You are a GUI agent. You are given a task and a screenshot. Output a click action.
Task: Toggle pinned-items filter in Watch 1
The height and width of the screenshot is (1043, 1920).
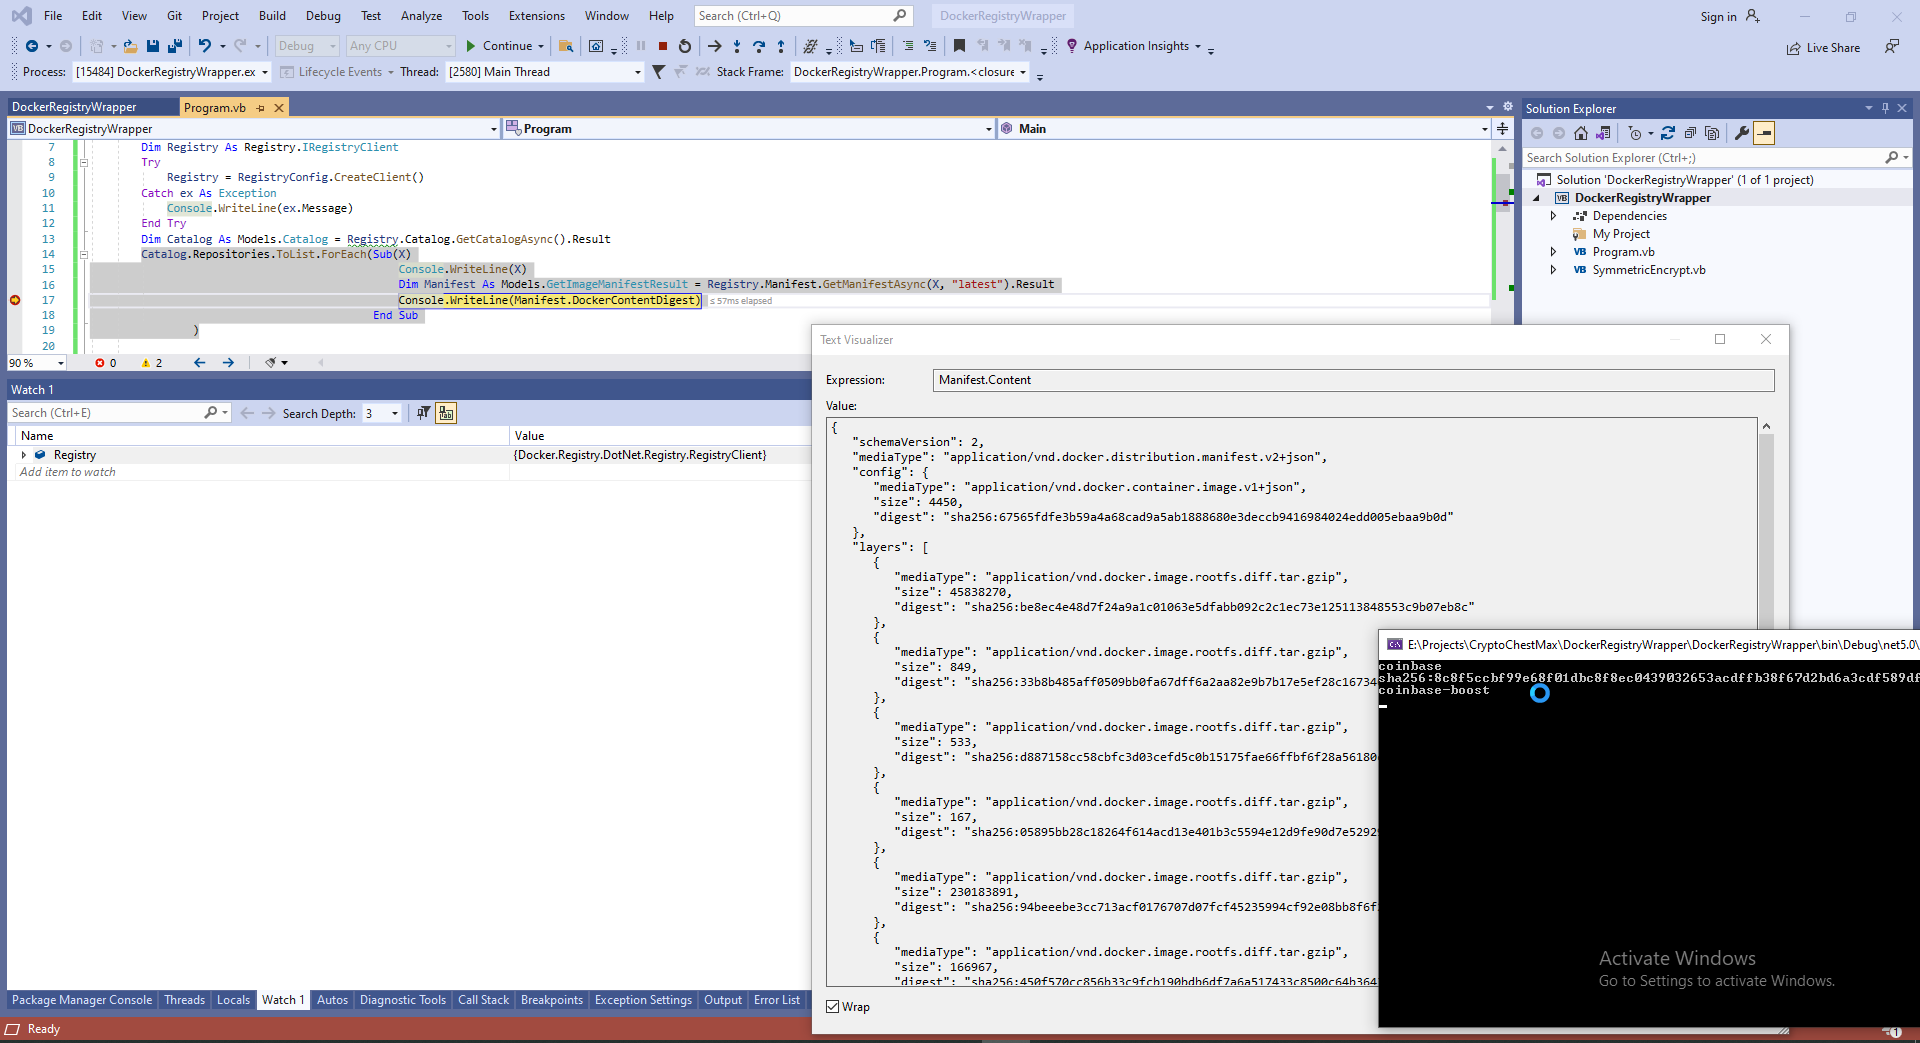click(x=424, y=413)
